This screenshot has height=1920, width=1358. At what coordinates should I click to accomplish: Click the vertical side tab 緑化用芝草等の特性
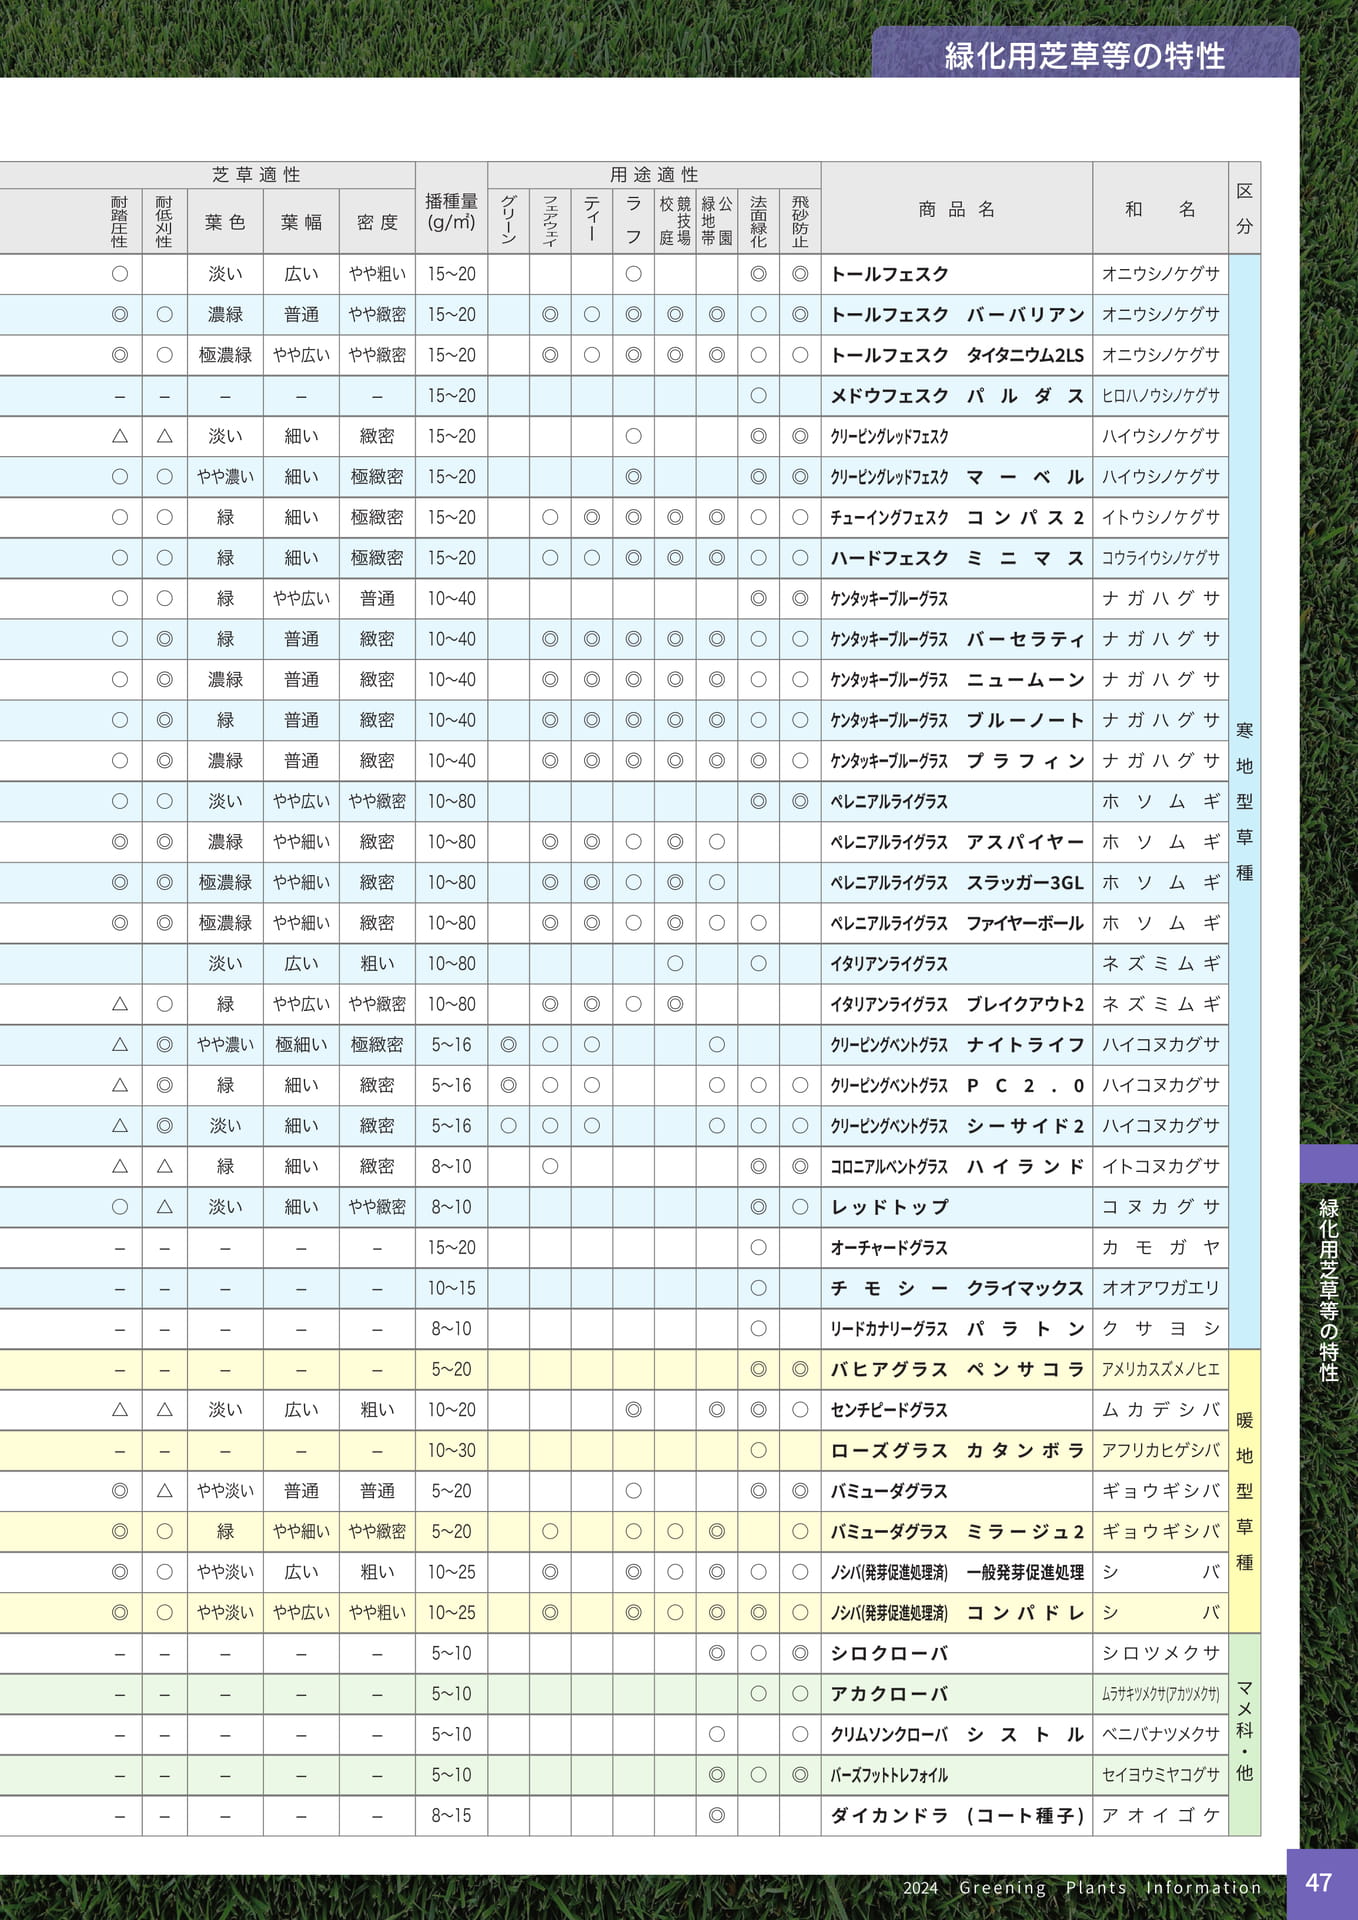click(1329, 1290)
